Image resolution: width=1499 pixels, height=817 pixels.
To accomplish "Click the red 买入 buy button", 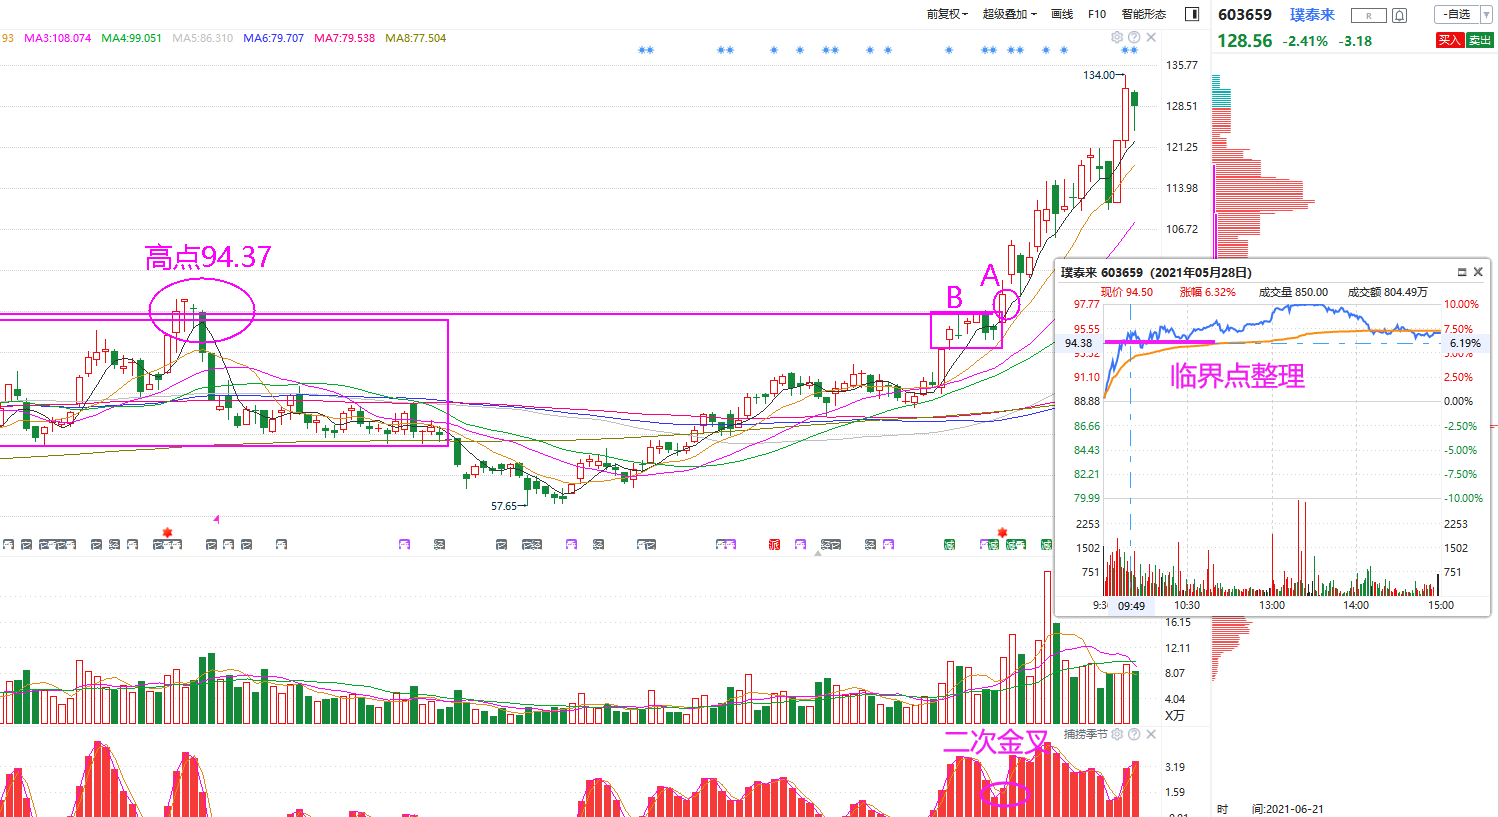I will pos(1450,40).
